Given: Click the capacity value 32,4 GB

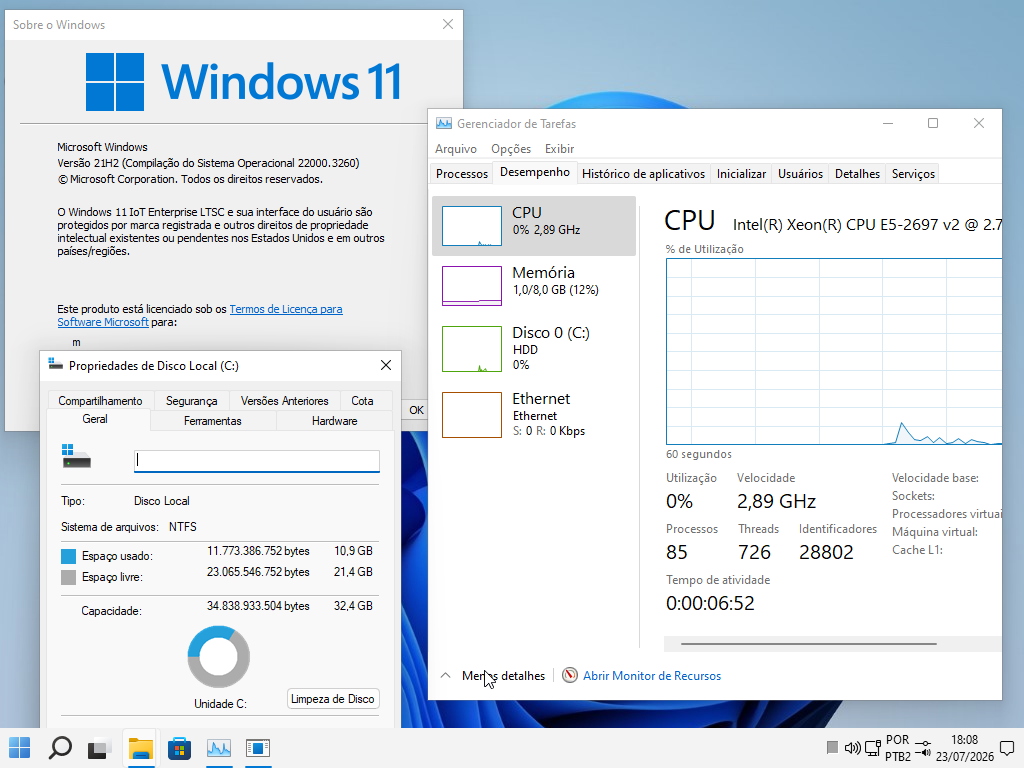Looking at the screenshot, I should point(353,606).
